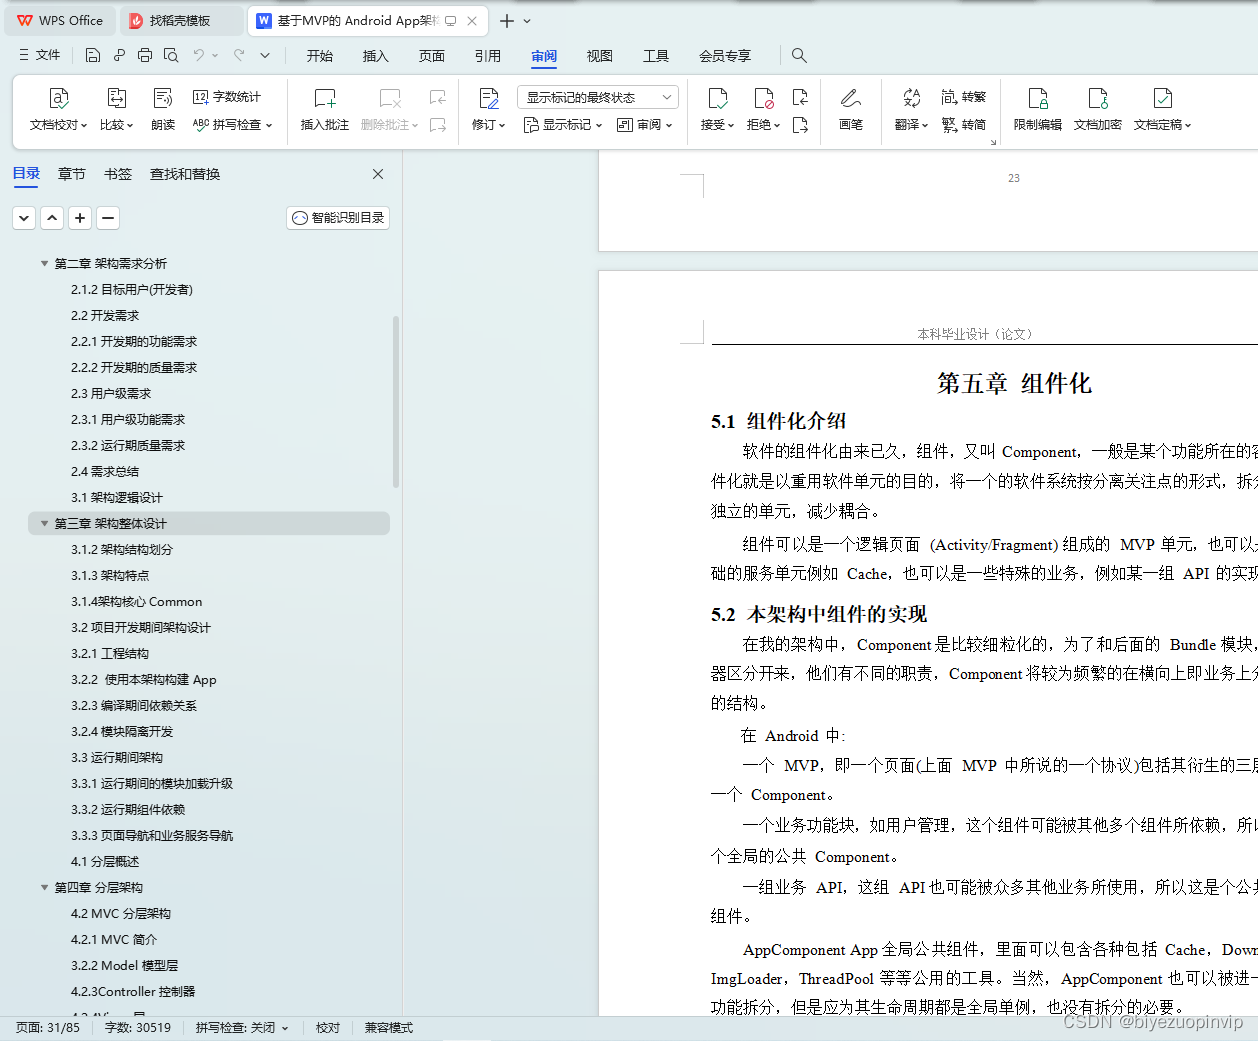Viewport: 1258px width, 1041px height.
Task: Click the undo arrow icon
Action: click(x=199, y=55)
